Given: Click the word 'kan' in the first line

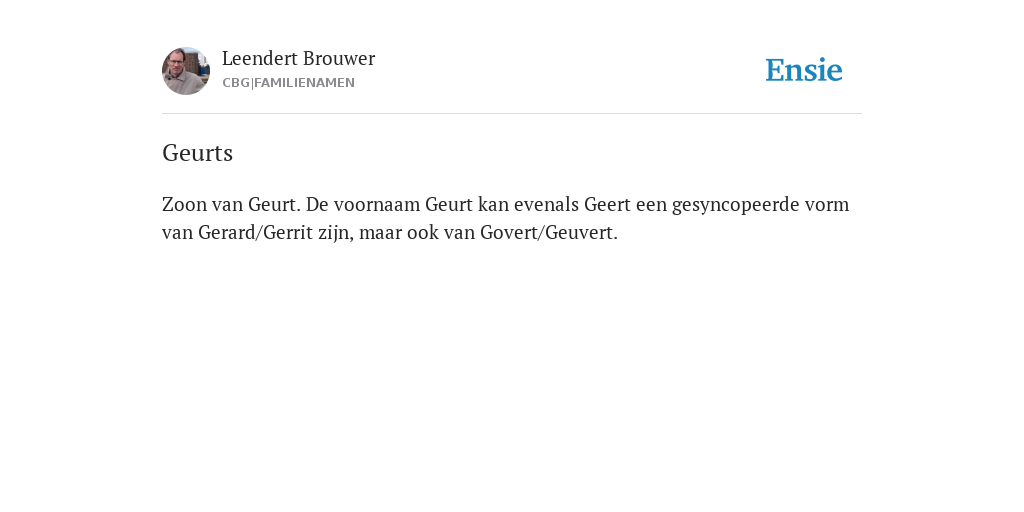Looking at the screenshot, I should pyautogui.click(x=493, y=204).
